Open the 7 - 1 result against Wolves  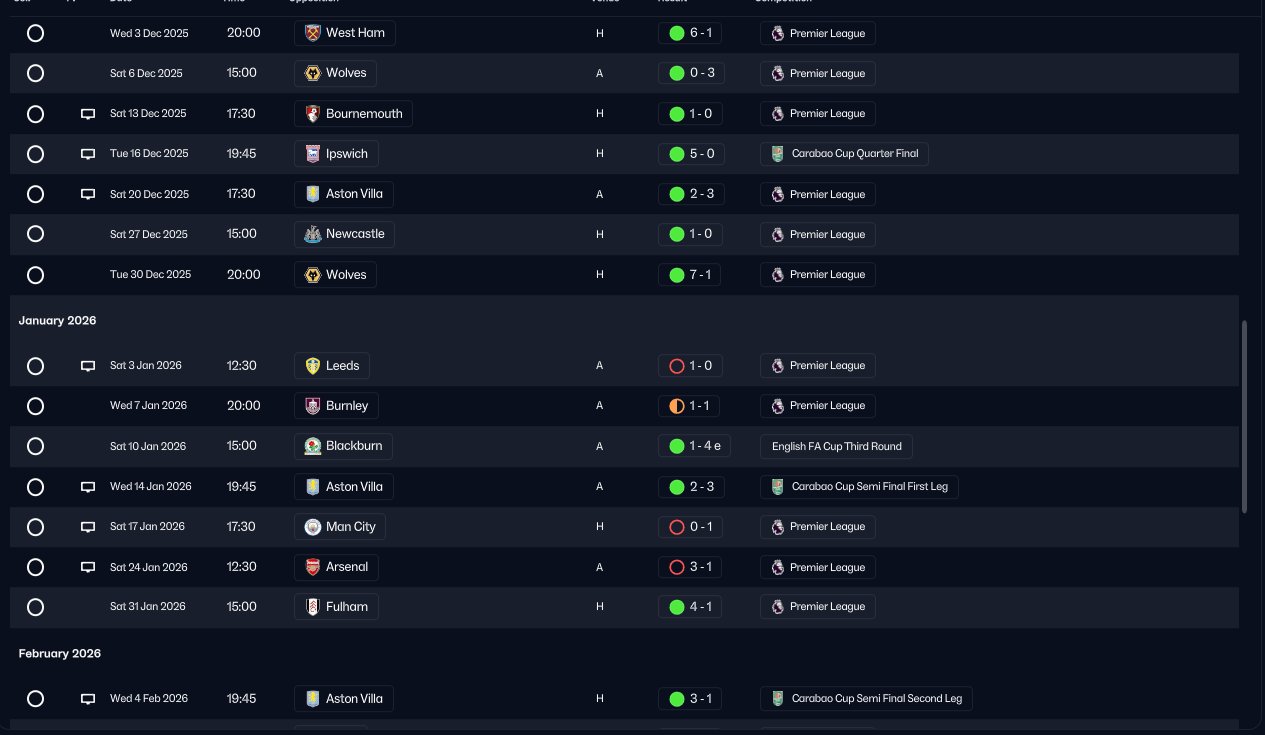click(690, 275)
